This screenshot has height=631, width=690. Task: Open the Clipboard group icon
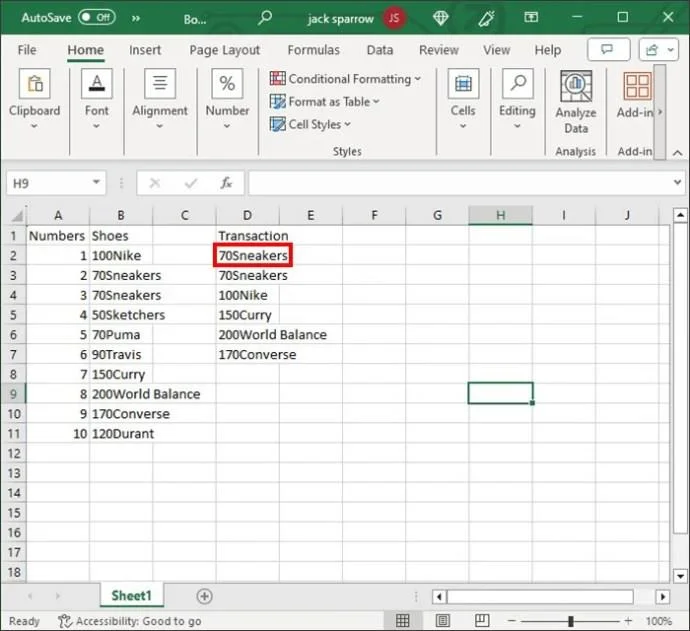click(35, 84)
